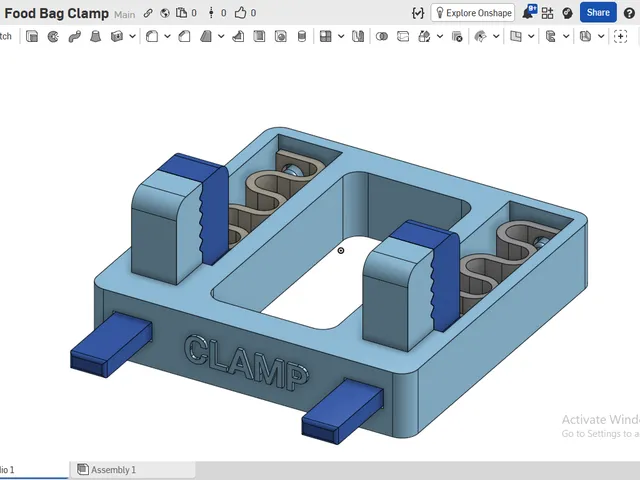
Task: Select the Extrude tool
Action: [32, 37]
